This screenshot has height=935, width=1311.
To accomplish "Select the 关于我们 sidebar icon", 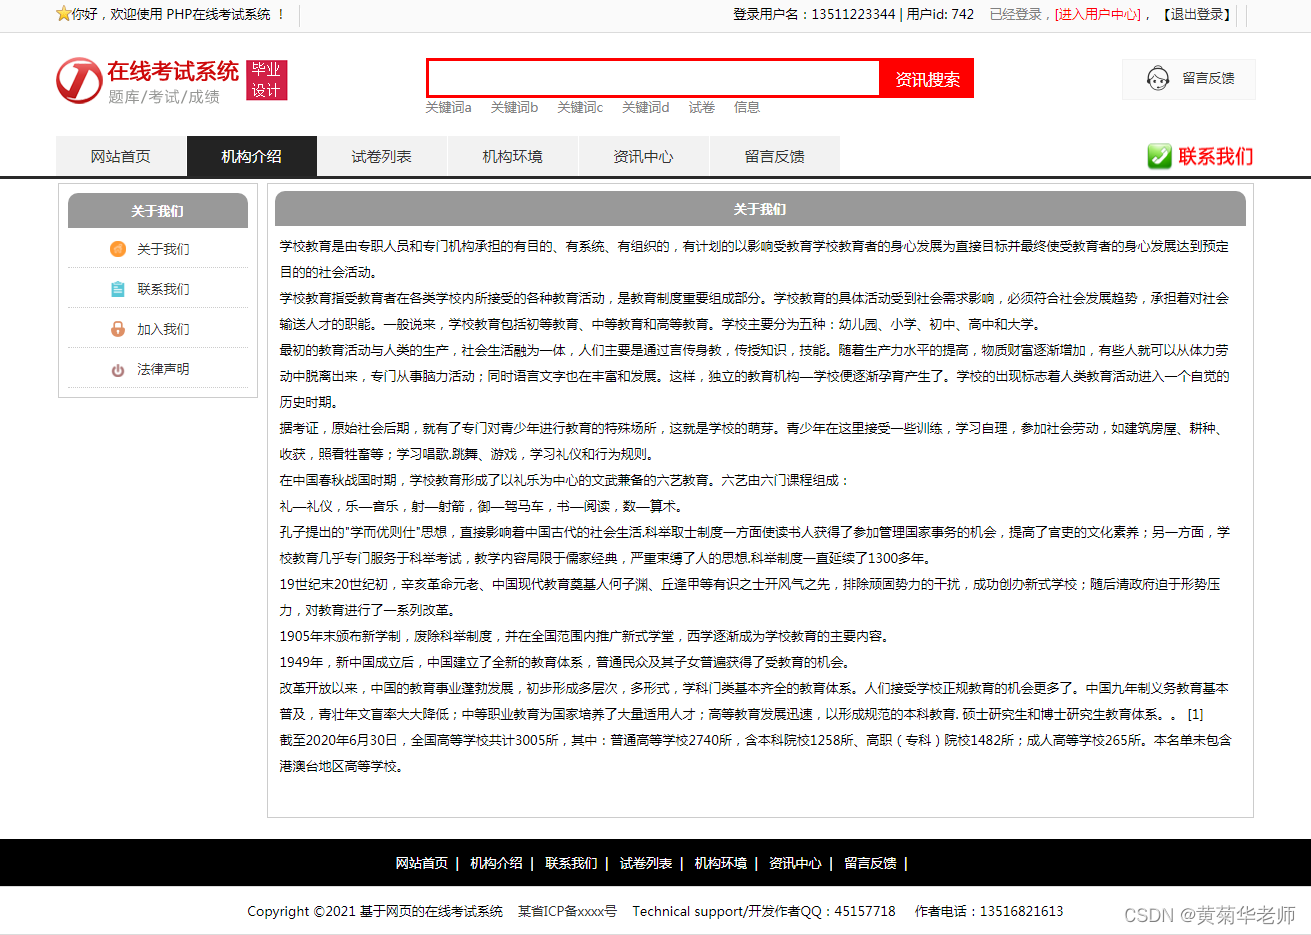I will (117, 249).
